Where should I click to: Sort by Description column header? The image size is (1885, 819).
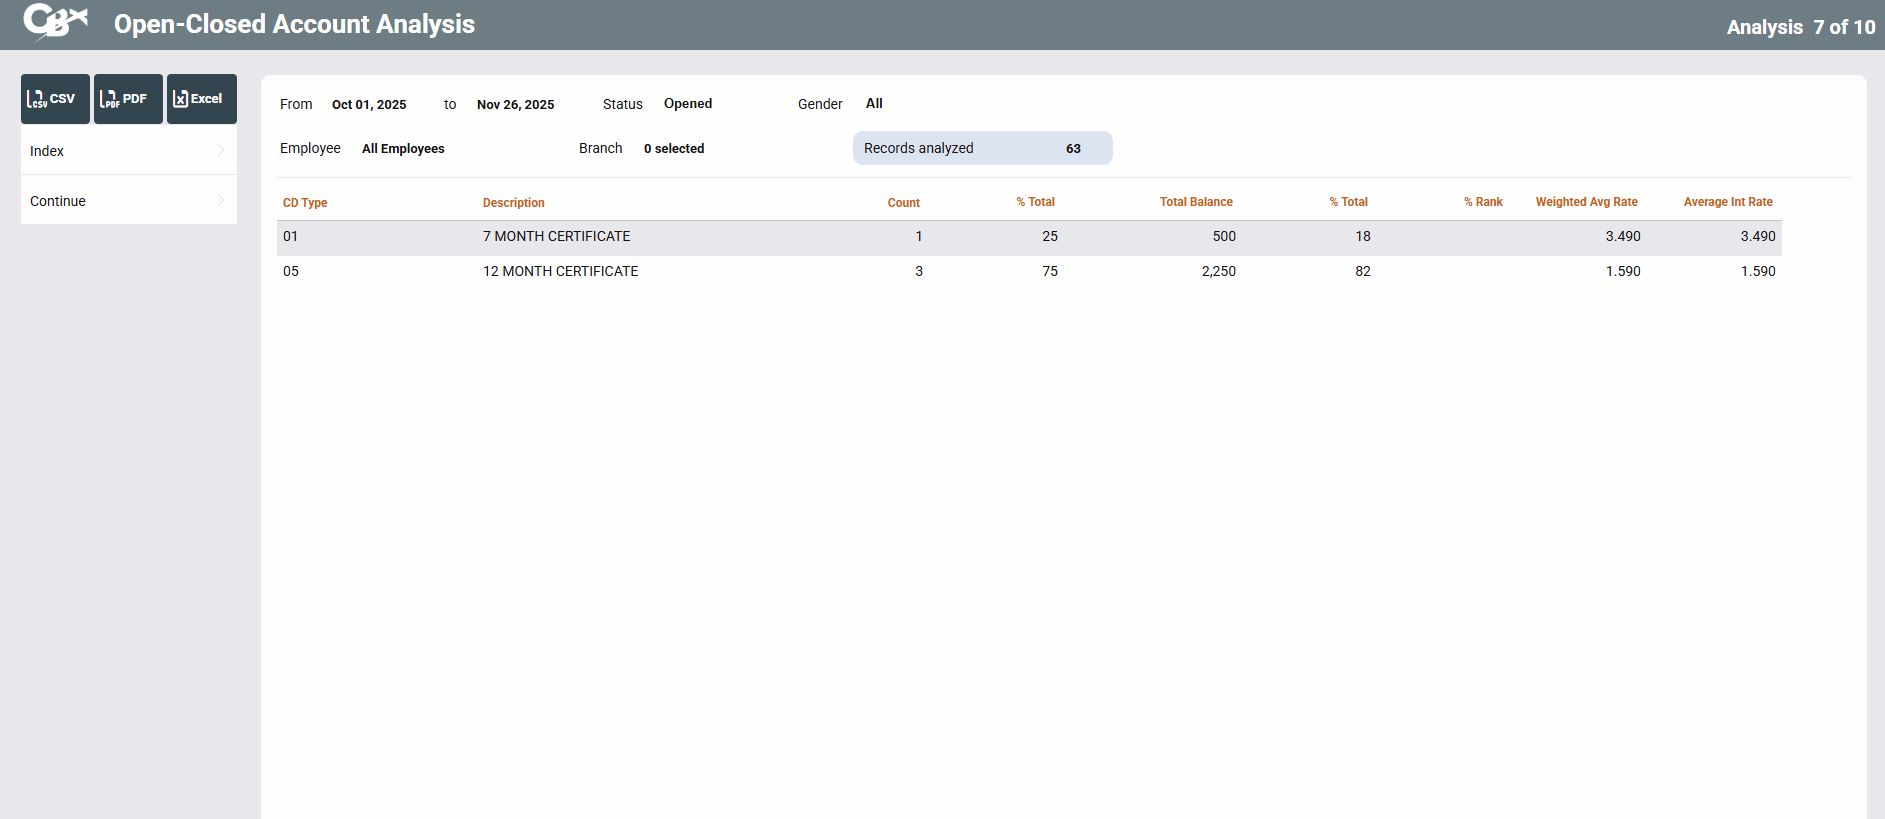[513, 203]
